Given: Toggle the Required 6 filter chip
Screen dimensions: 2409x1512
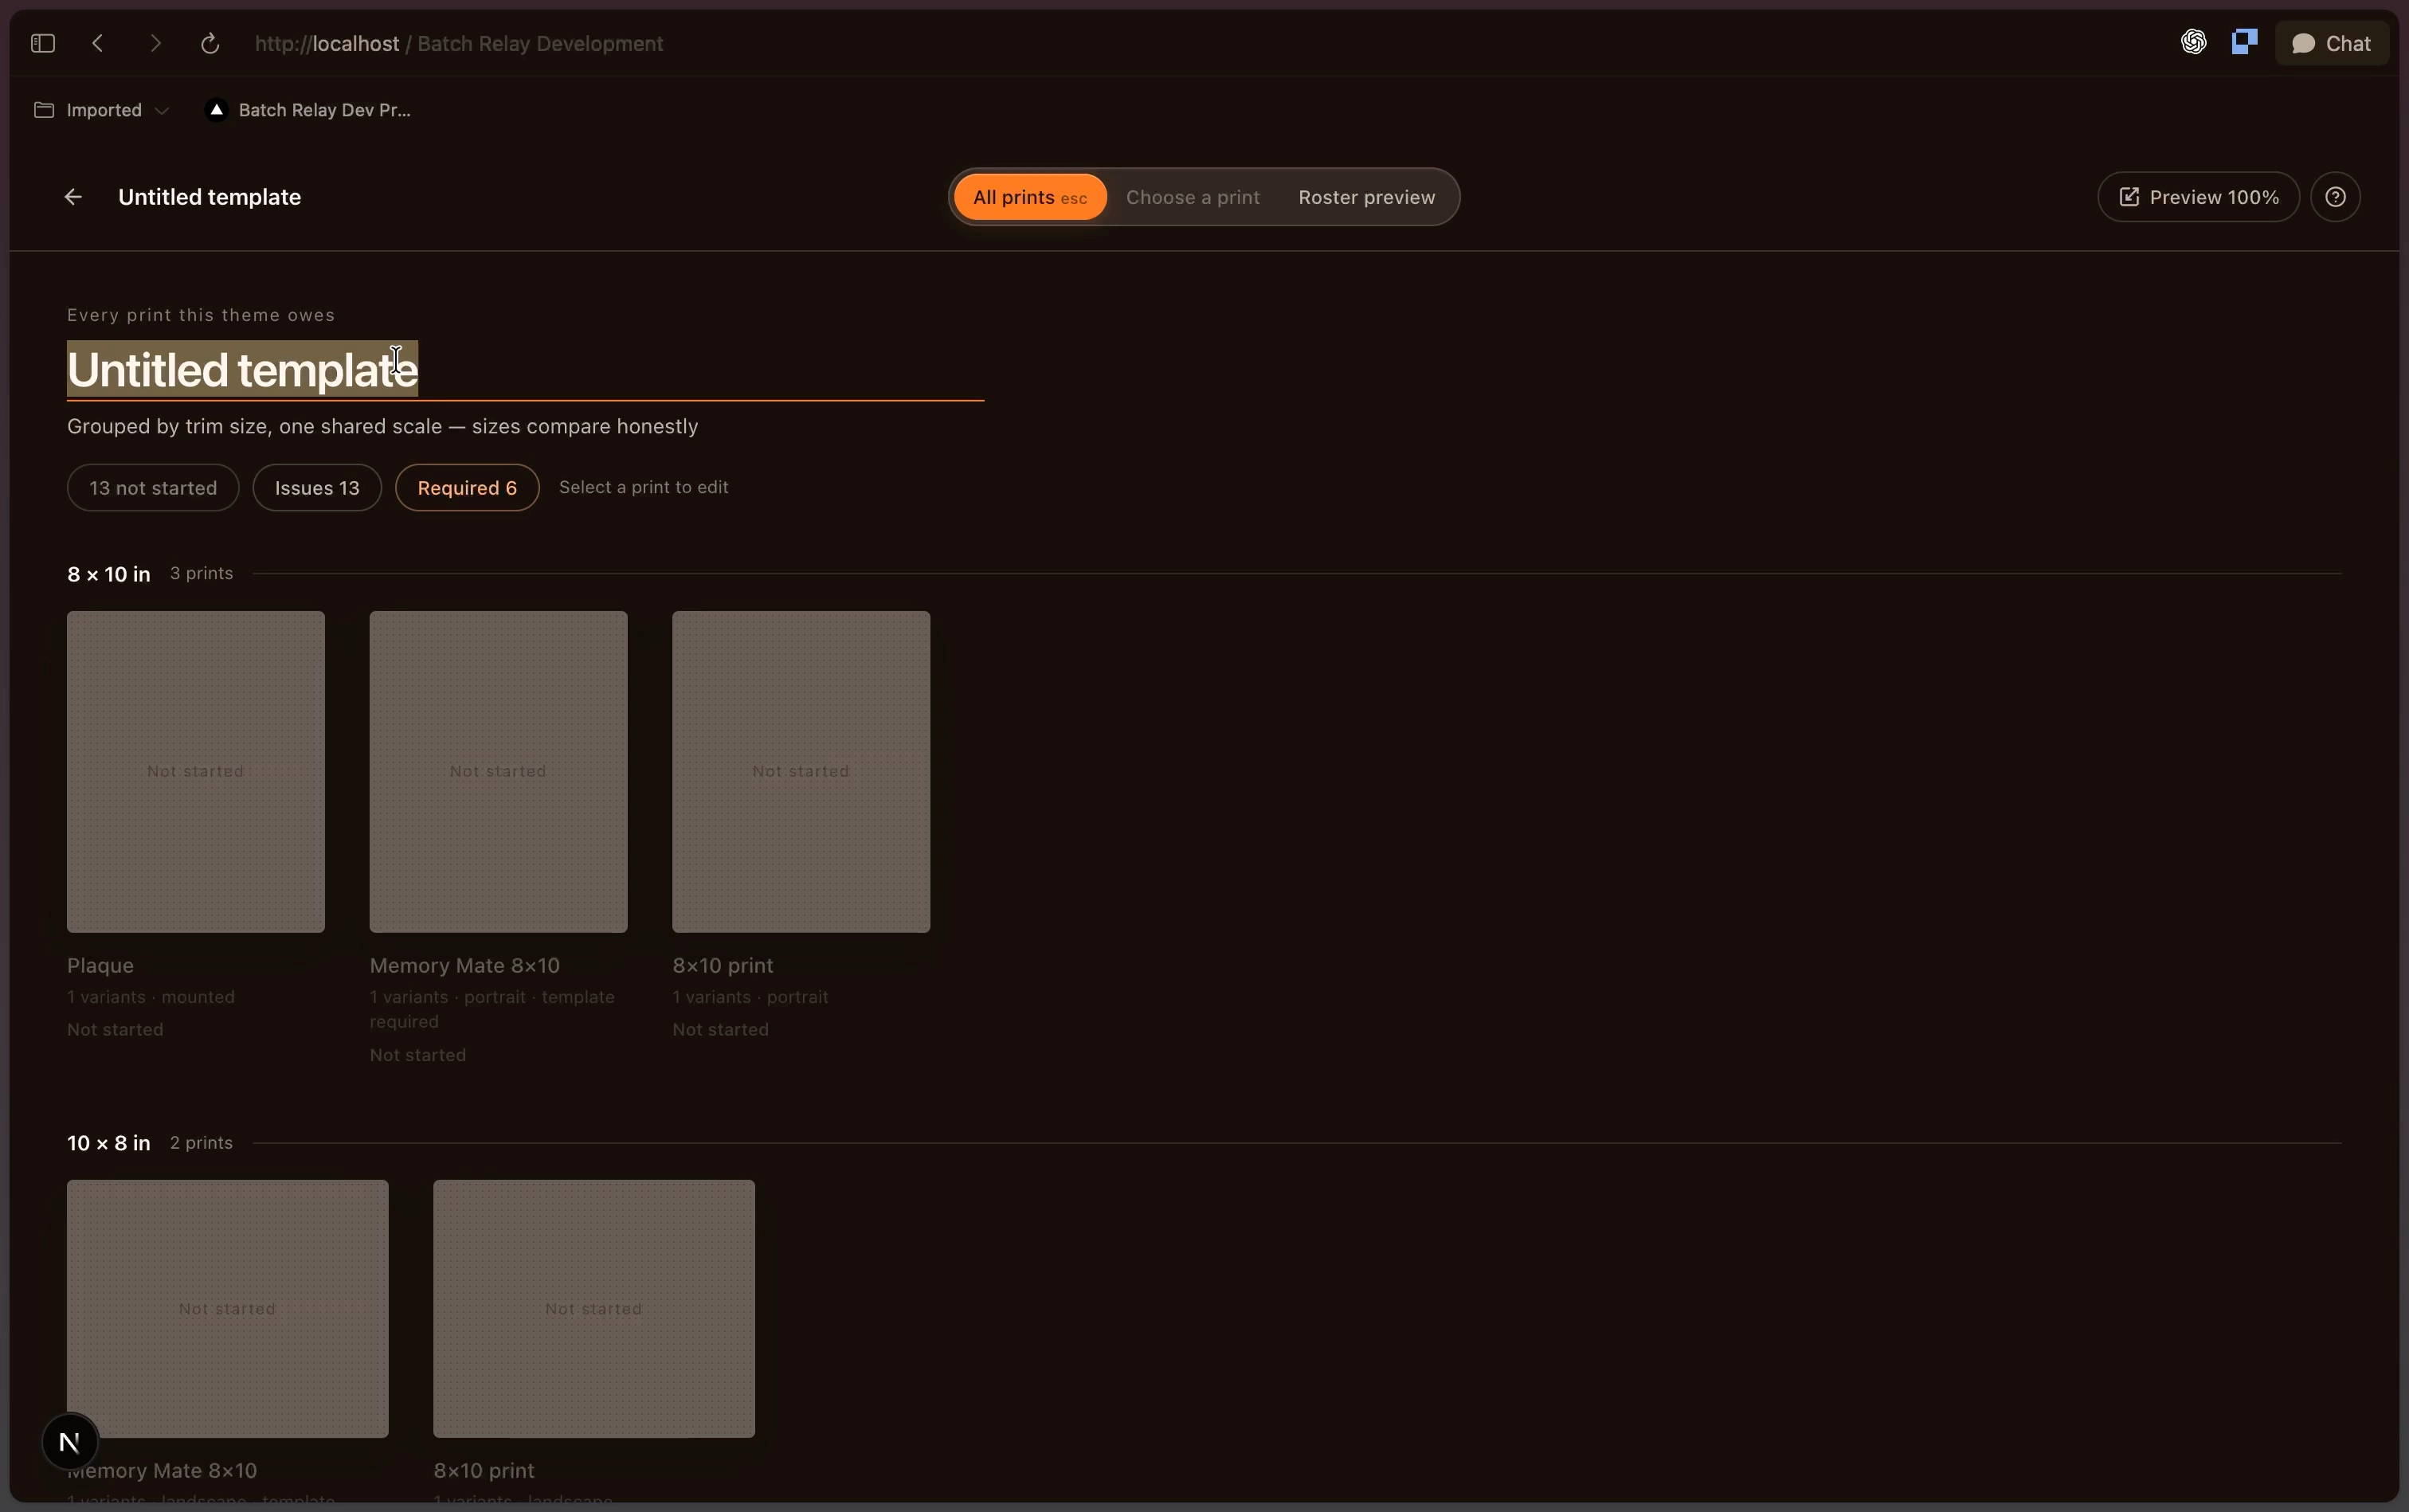Looking at the screenshot, I should (x=467, y=488).
